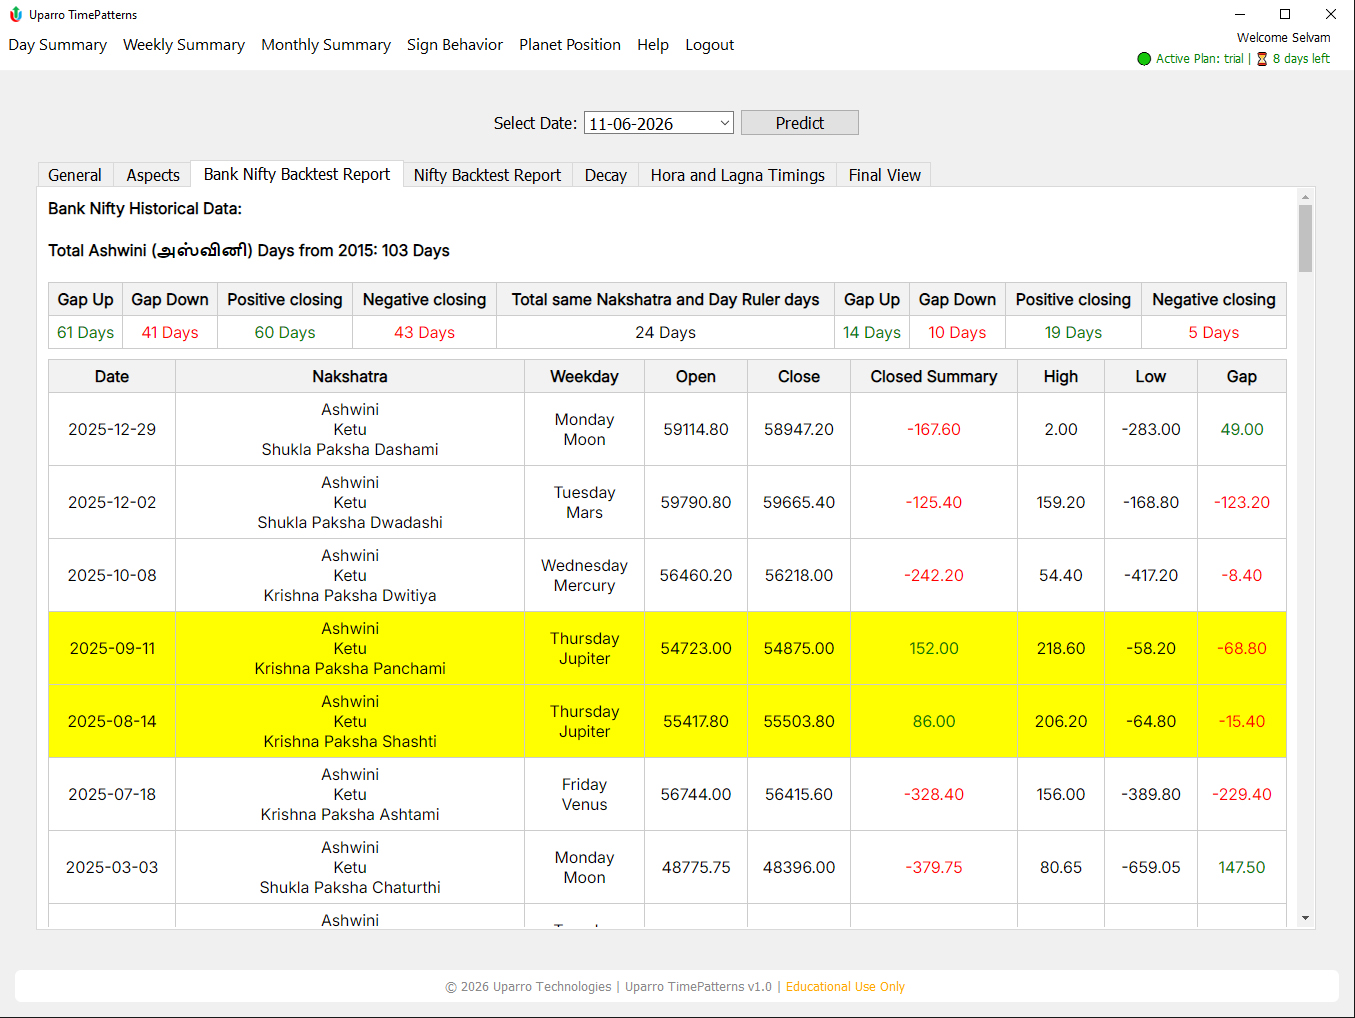Screen dimensions: 1355x1018
Task: Click the scrollbar up arrow
Action: pyautogui.click(x=1305, y=197)
